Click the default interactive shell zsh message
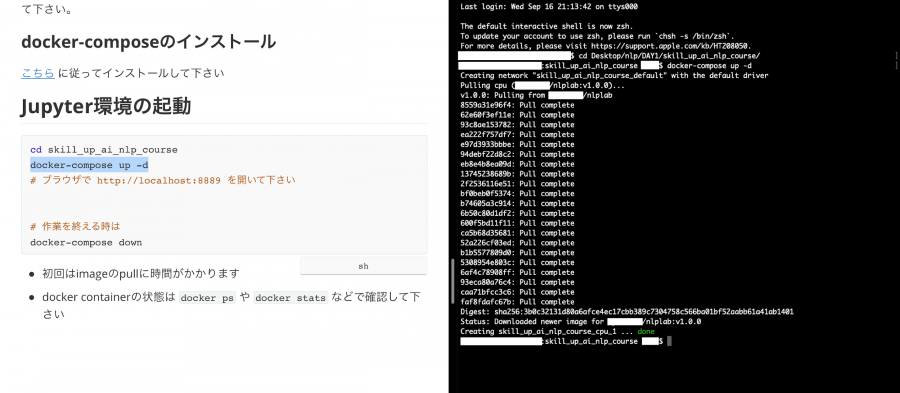The height and width of the screenshot is (393, 900). [546, 26]
